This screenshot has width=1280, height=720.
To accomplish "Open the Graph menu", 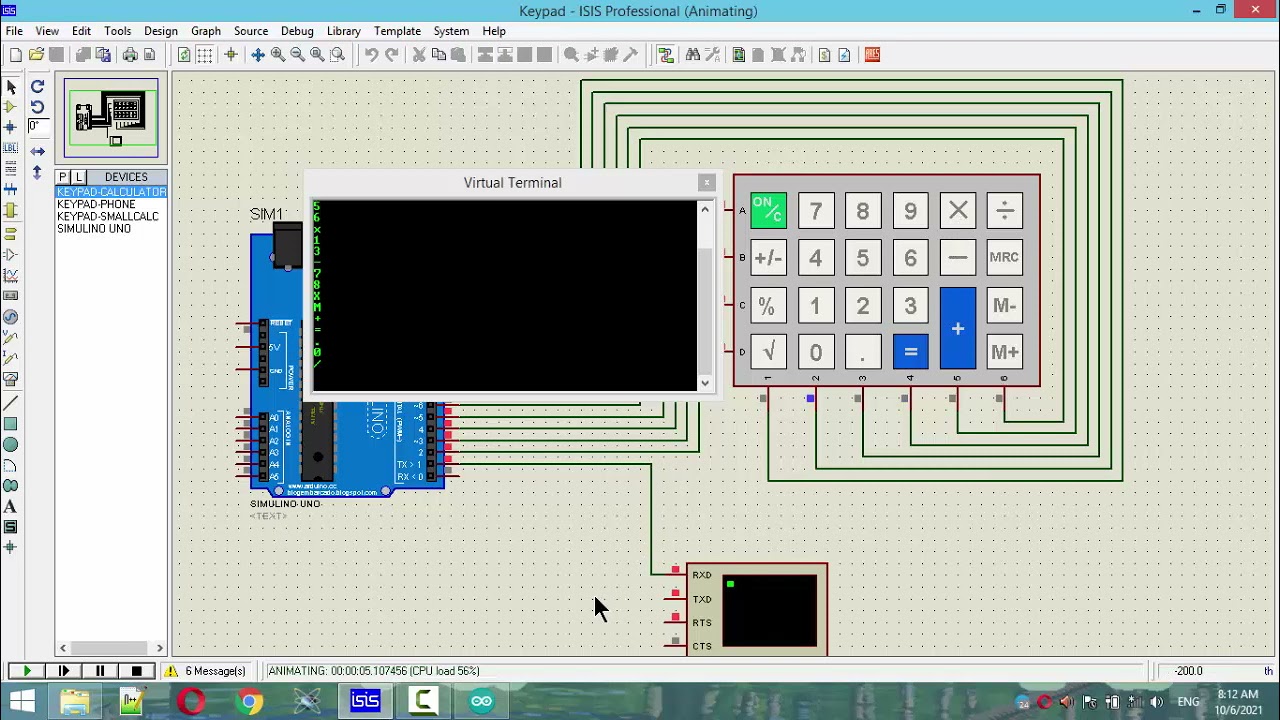I will pyautogui.click(x=206, y=31).
